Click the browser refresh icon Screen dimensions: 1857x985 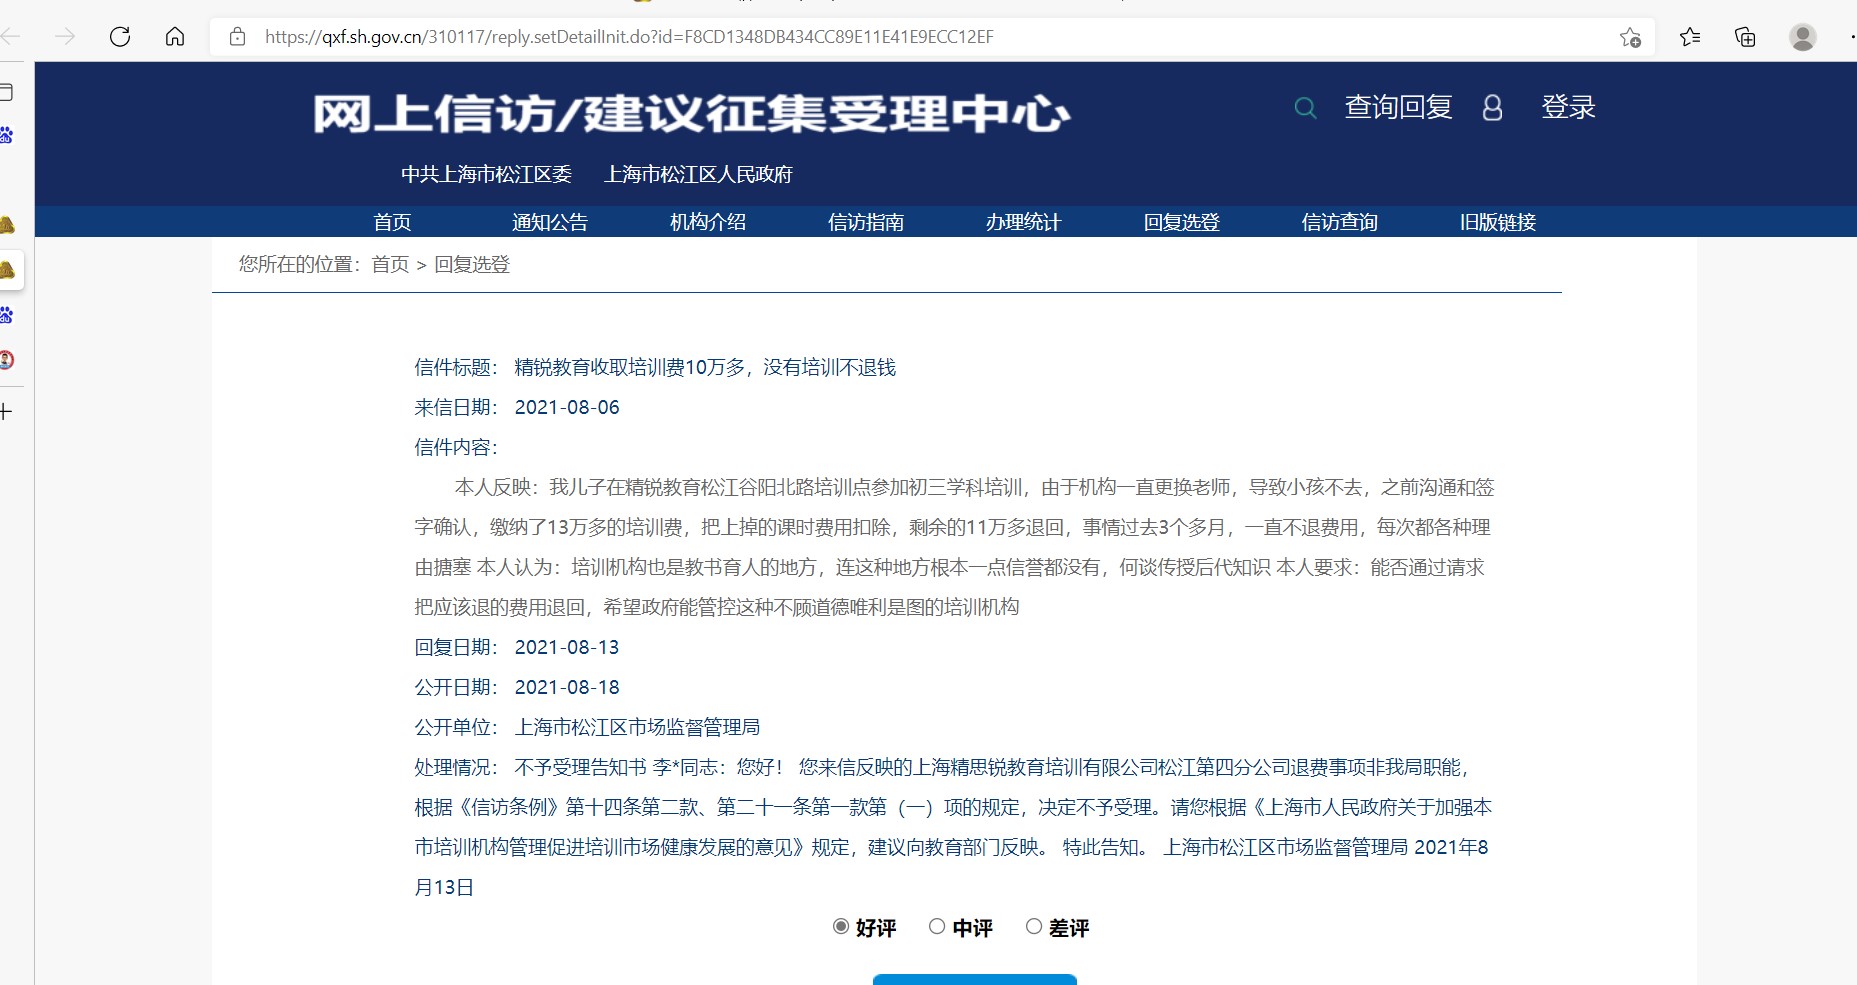120,37
